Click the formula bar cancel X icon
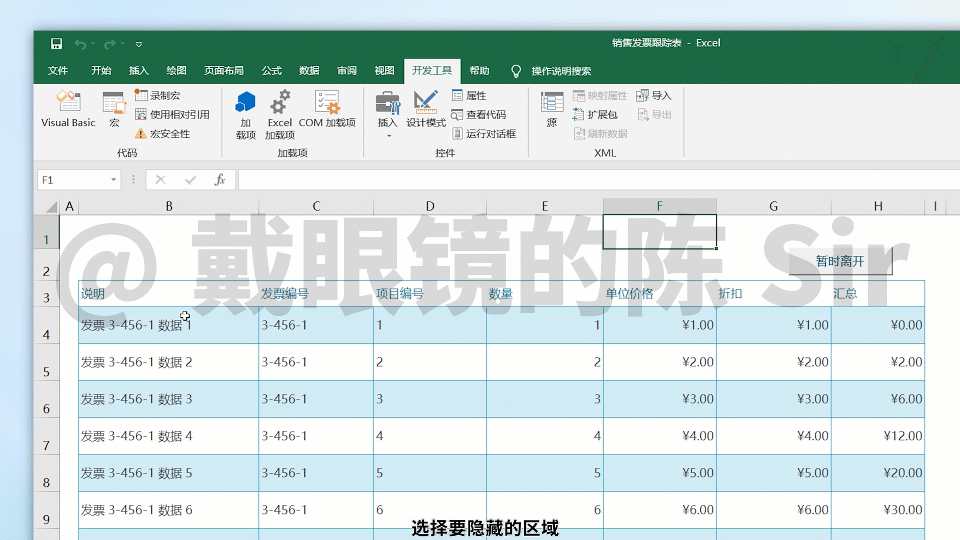 pos(160,180)
